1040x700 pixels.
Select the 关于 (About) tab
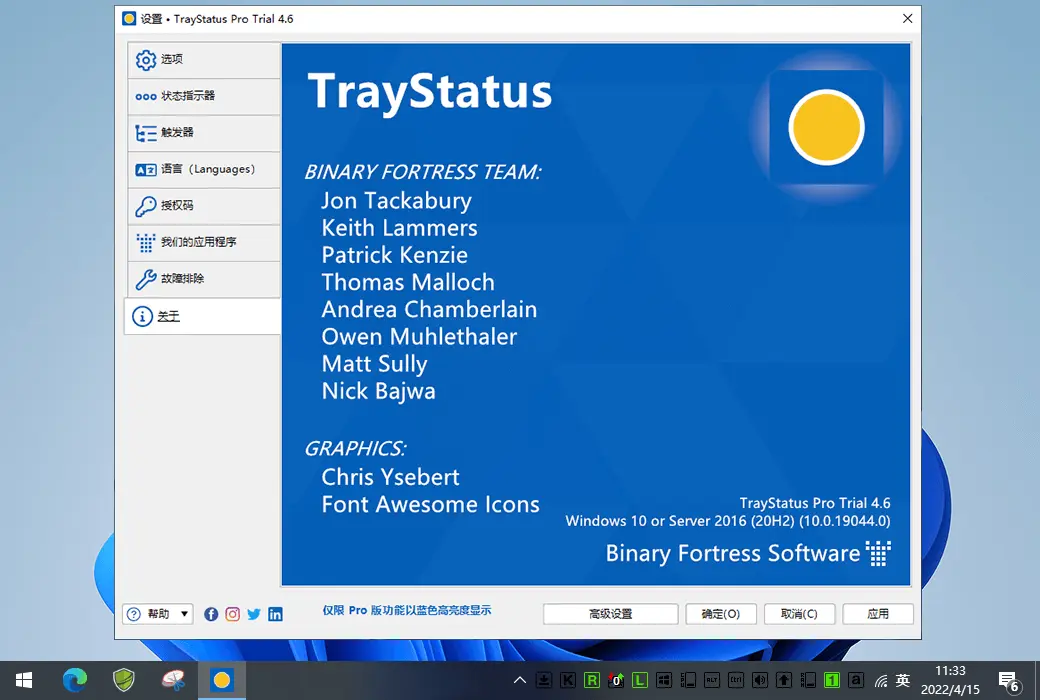click(202, 316)
